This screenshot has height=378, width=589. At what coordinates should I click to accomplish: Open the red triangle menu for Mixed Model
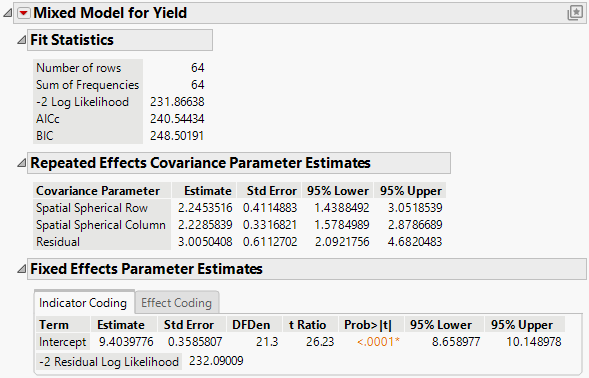23,13
